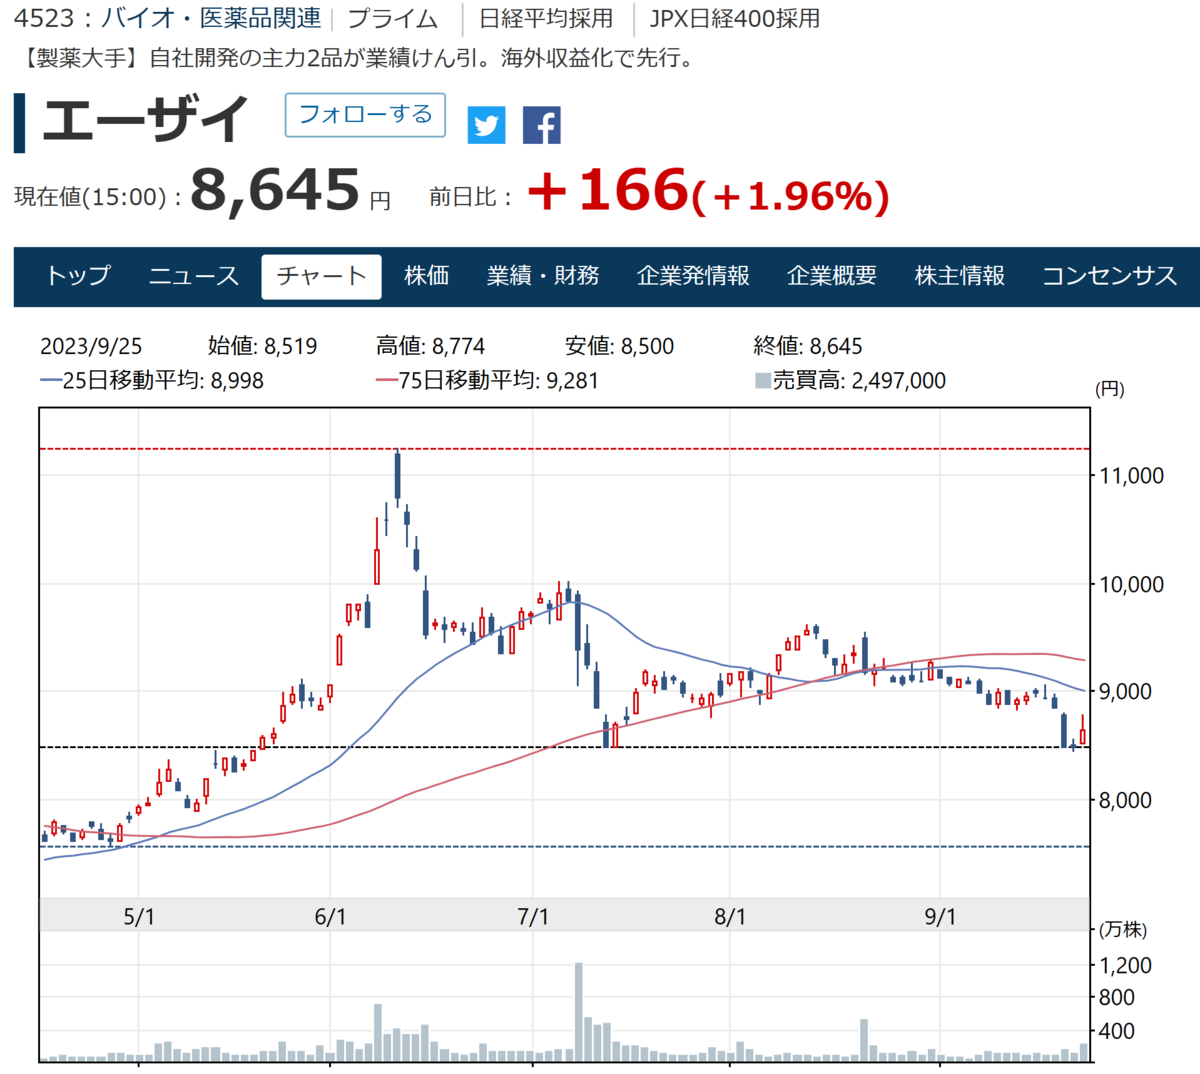
Task: Click the 始値: 8,519 open value
Action: point(262,347)
